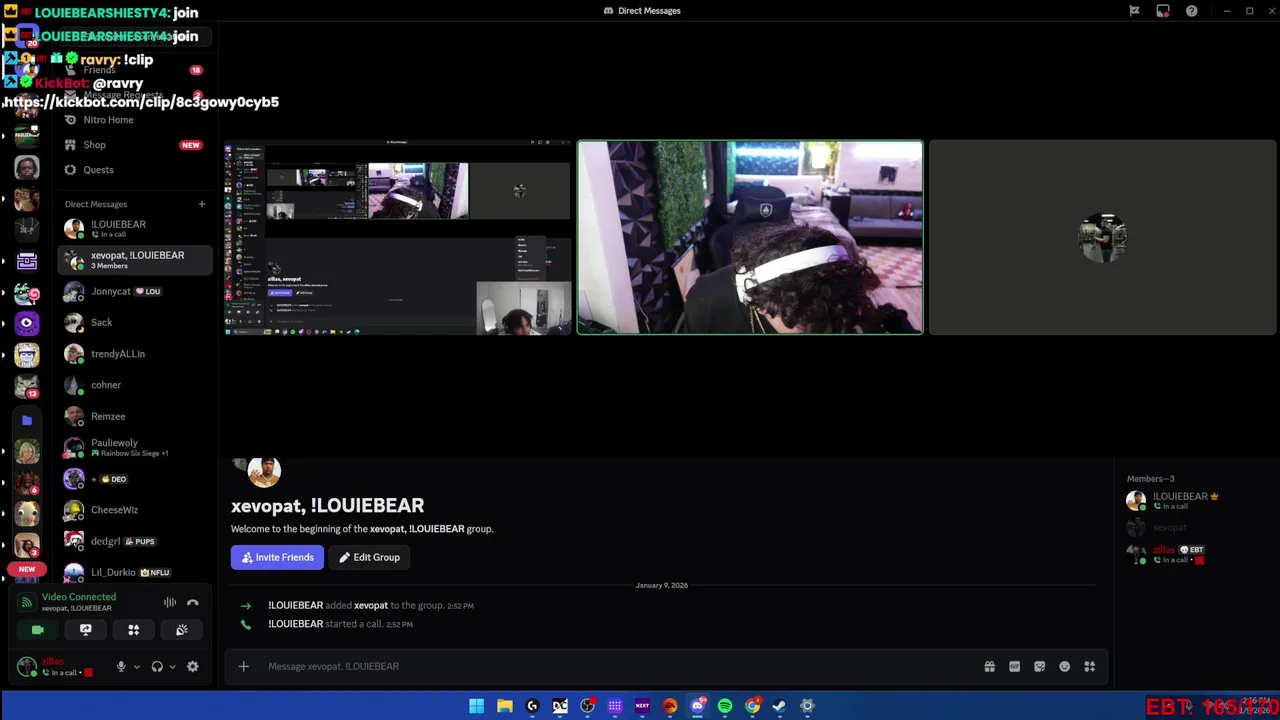Expand microphone input options arrow
The height and width of the screenshot is (720, 1280).
pyautogui.click(x=137, y=667)
